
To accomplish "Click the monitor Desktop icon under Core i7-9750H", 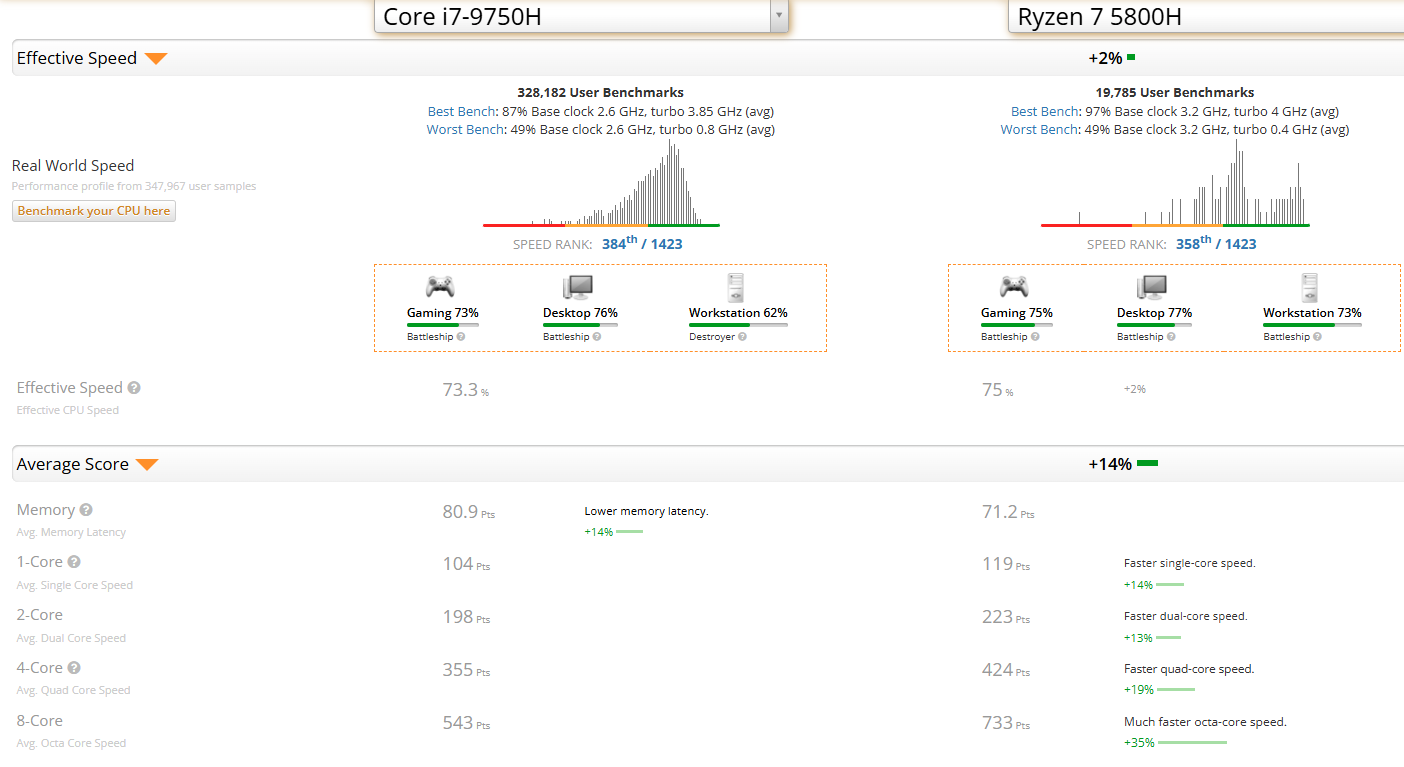I will pos(578,287).
